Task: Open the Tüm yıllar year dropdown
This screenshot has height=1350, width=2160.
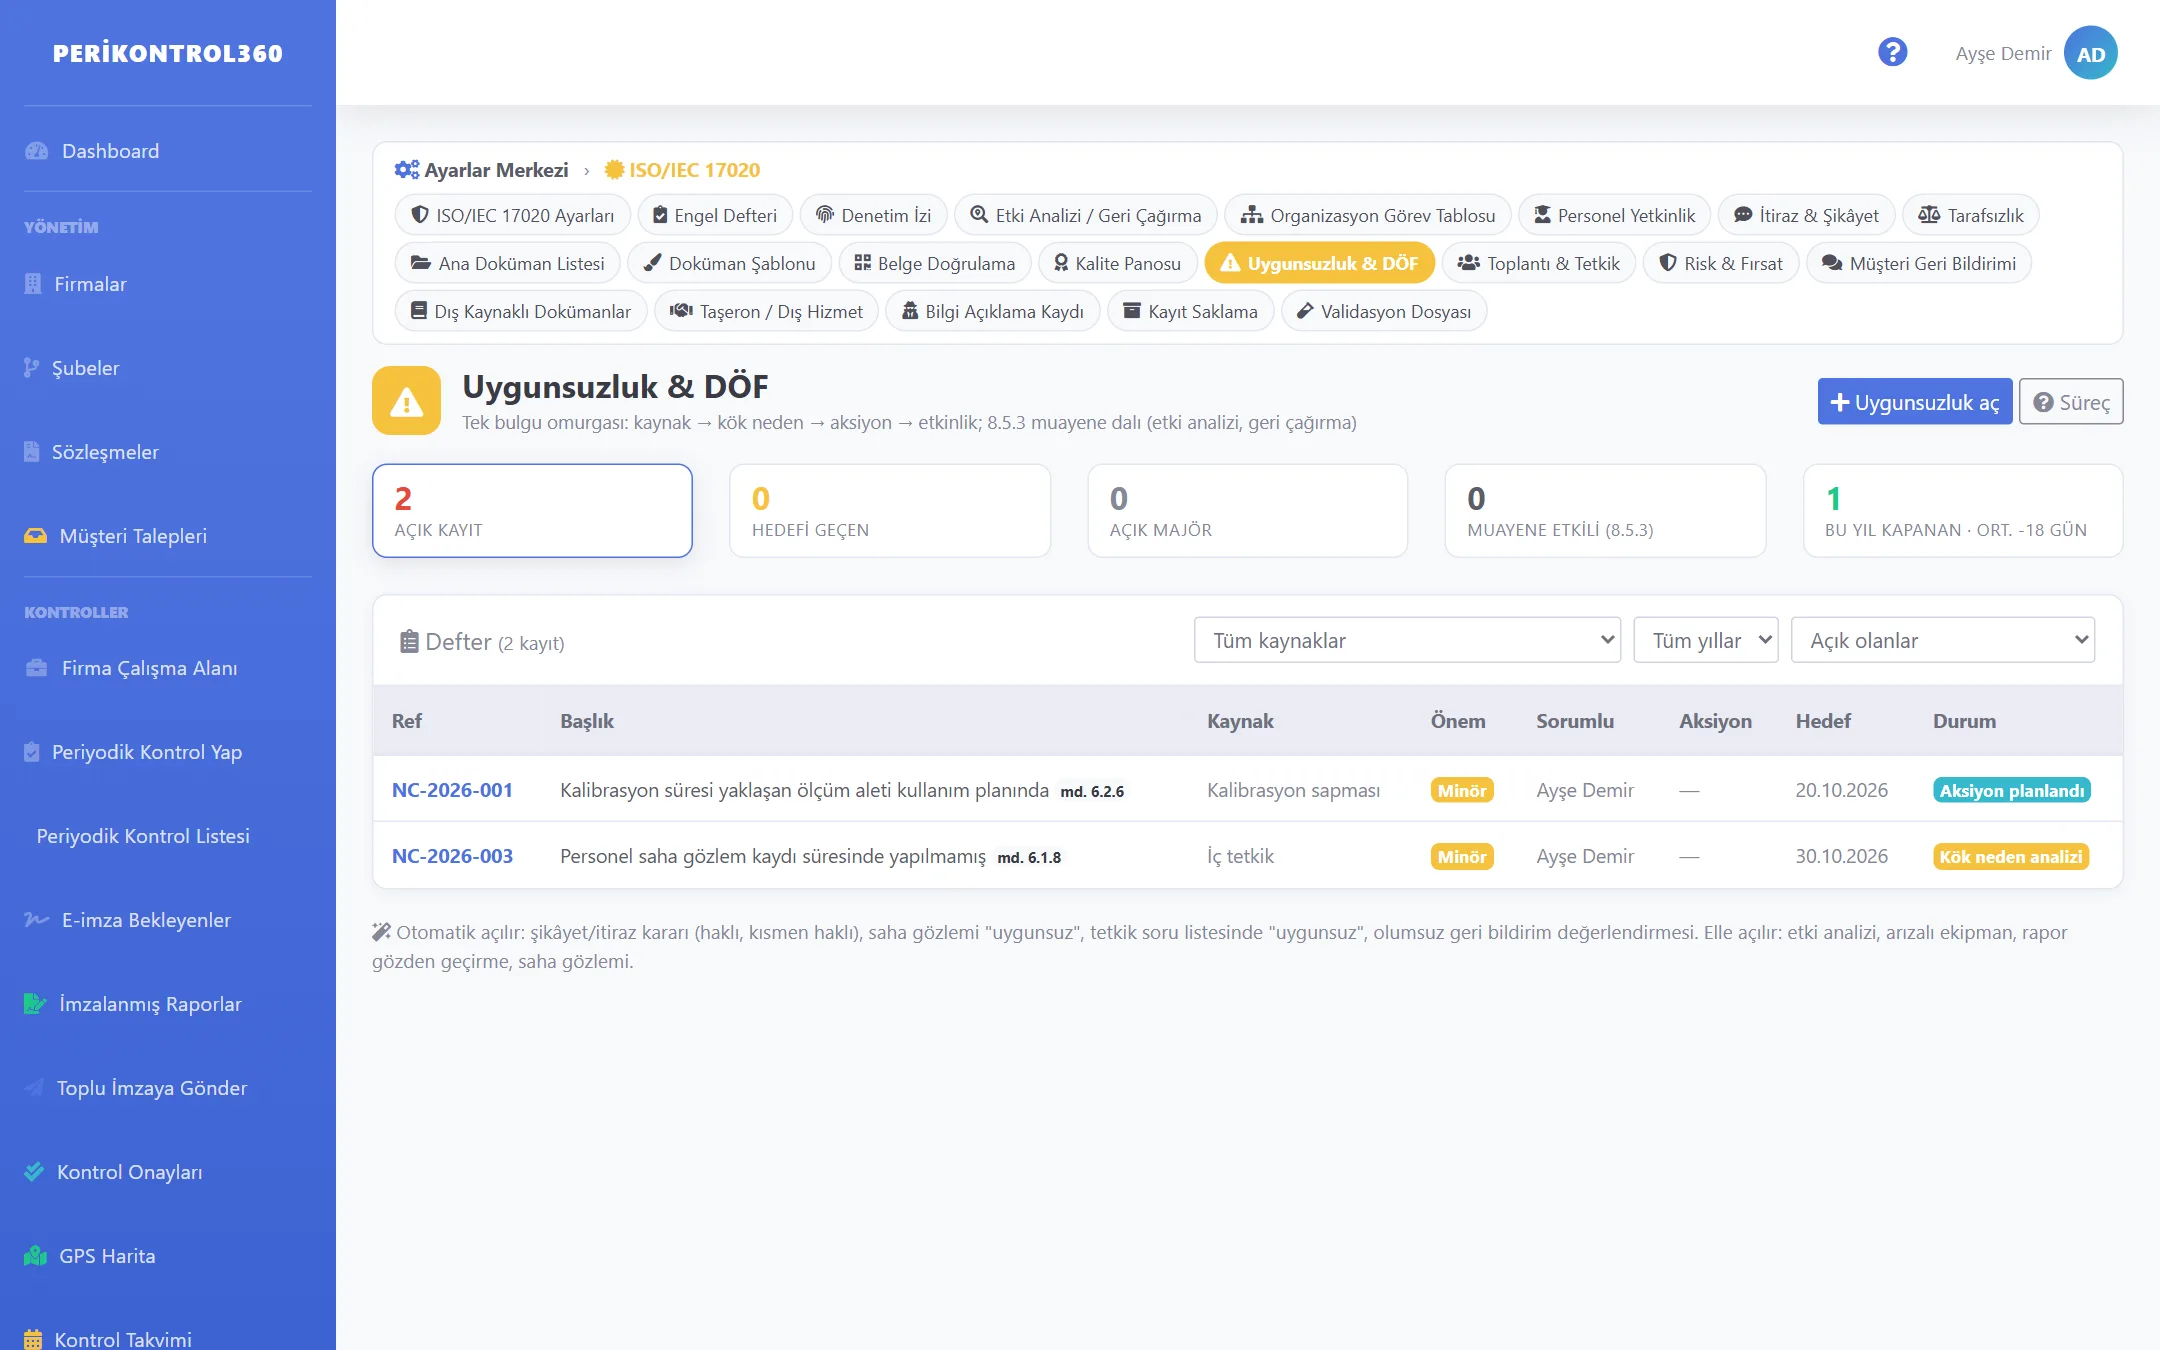Action: tap(1706, 640)
